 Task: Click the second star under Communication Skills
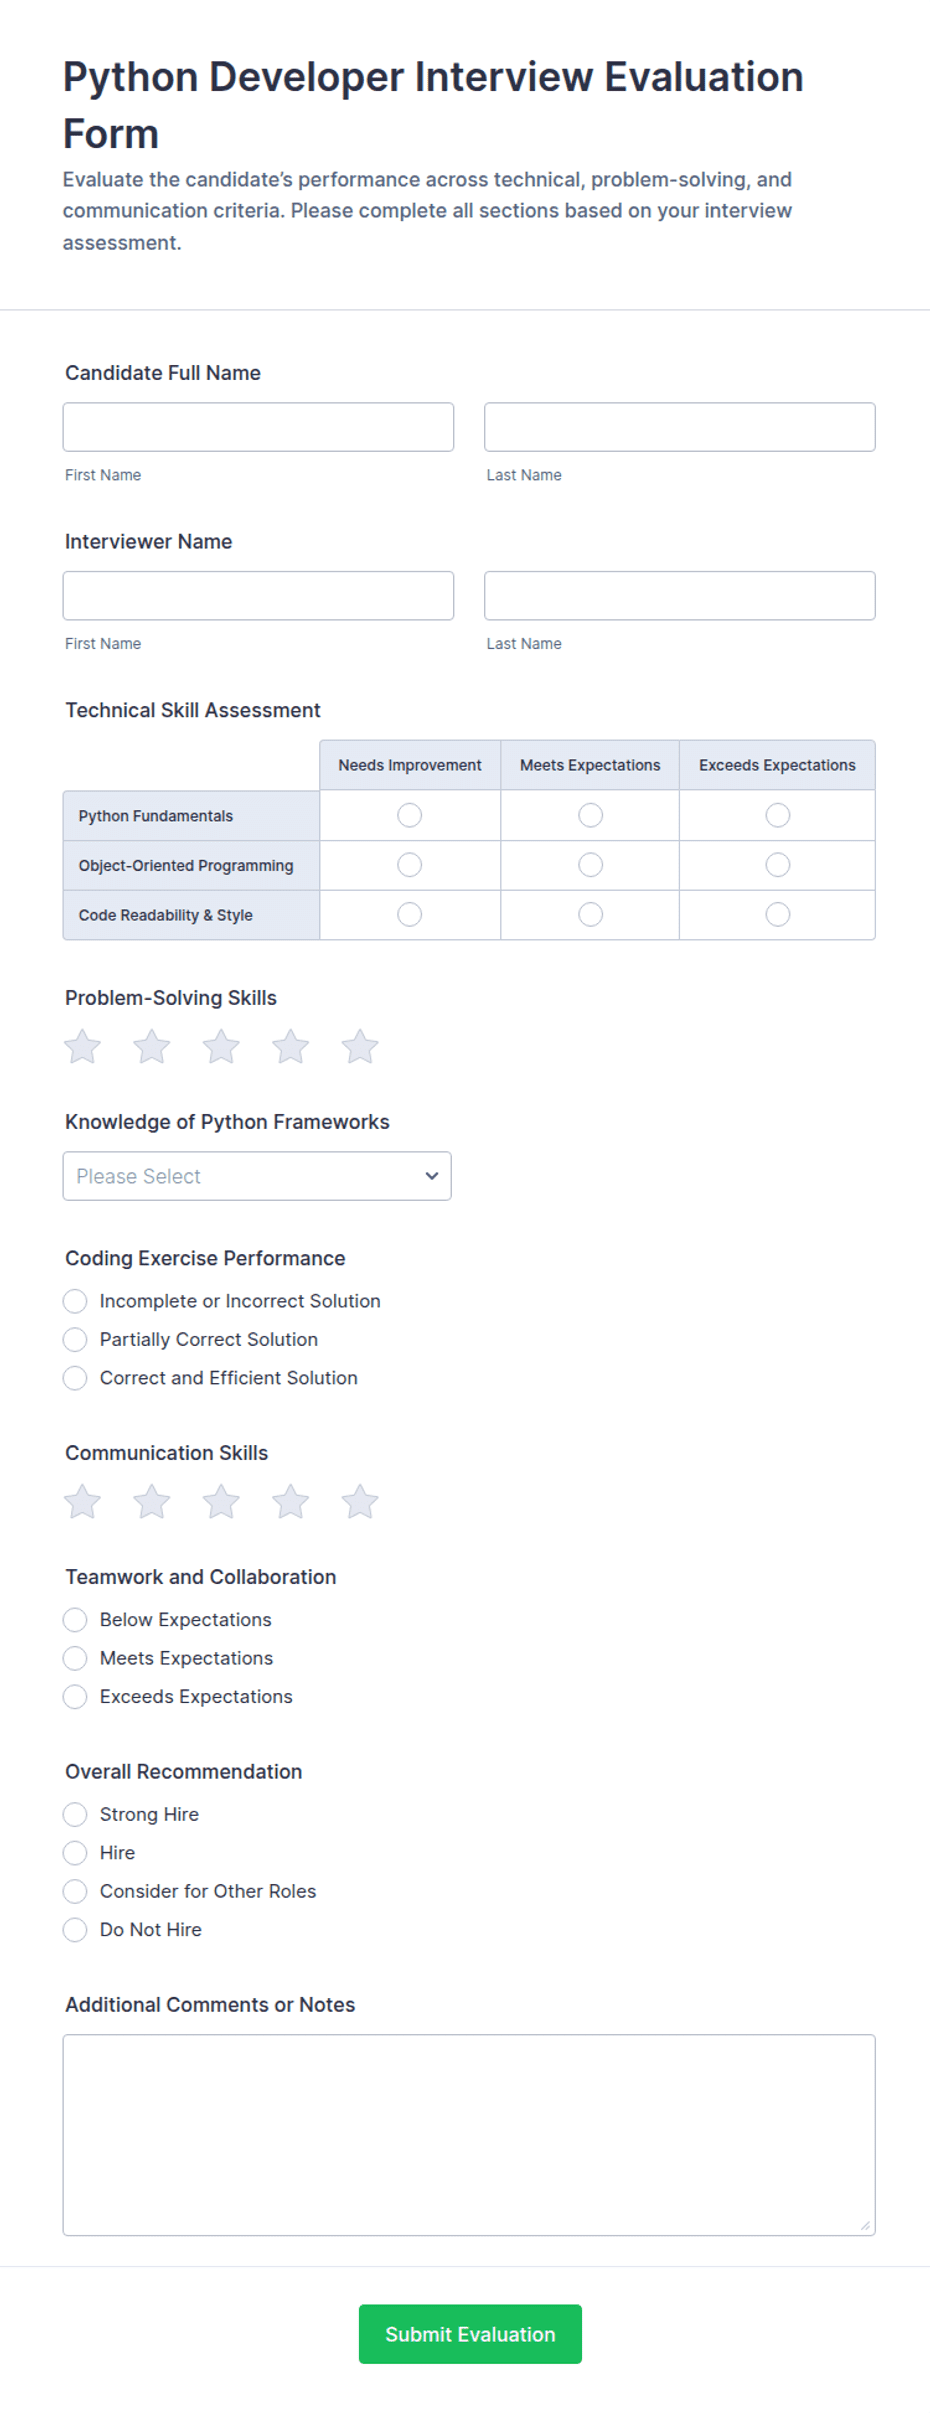coord(151,1501)
